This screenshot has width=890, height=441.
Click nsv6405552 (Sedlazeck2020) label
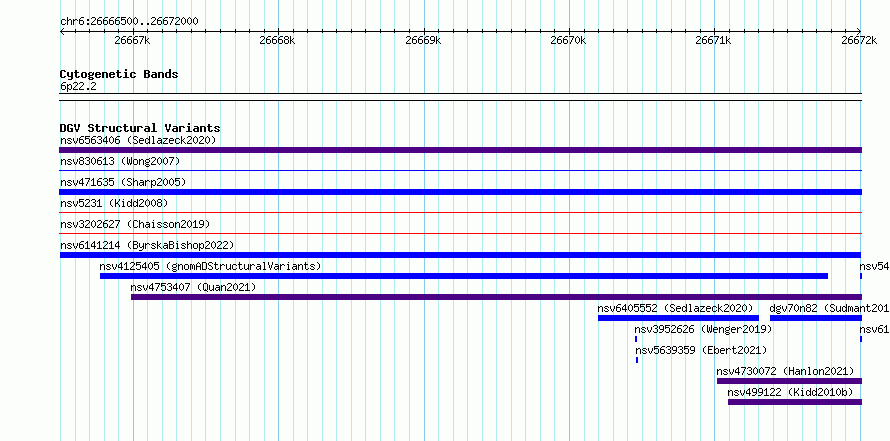click(675, 308)
